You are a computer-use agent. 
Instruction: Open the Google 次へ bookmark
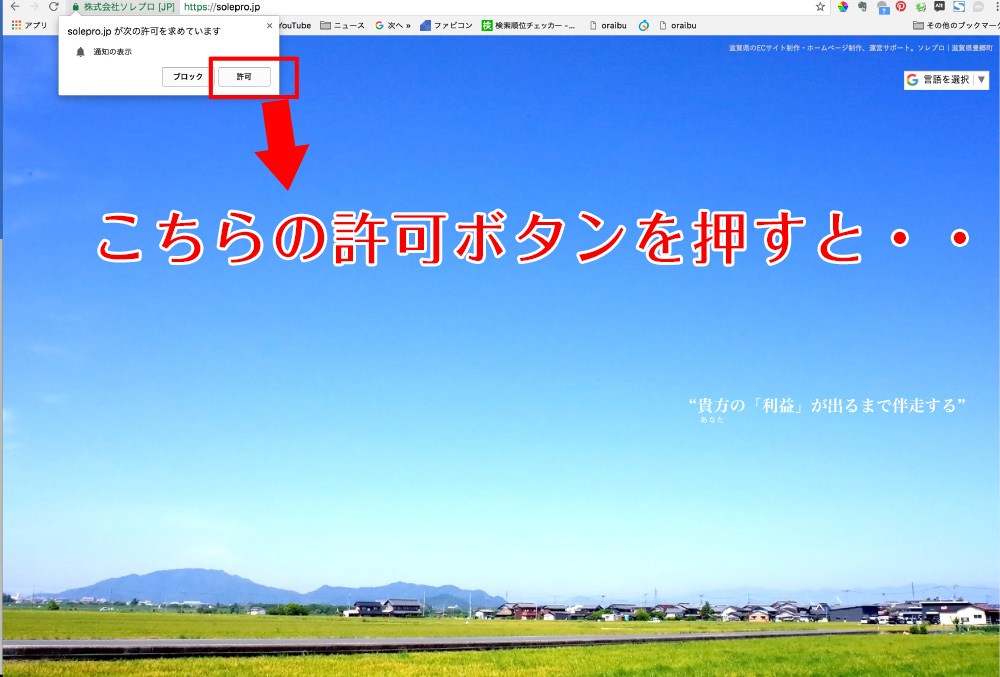(393, 25)
